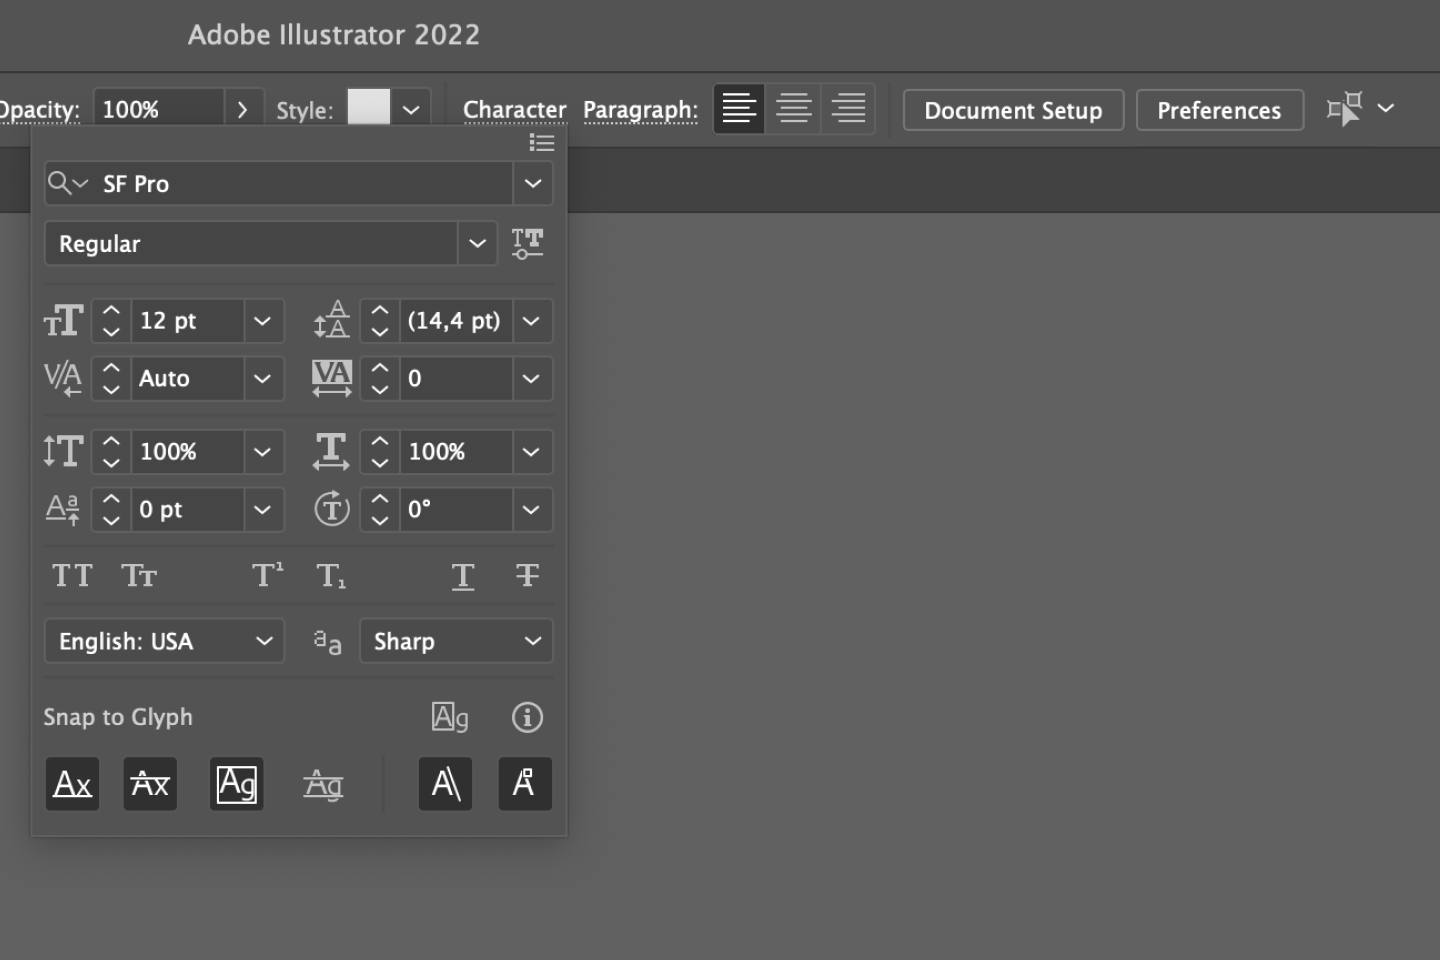This screenshot has width=1440, height=960.
Task: Click the Opacity label link
Action: tap(39, 110)
